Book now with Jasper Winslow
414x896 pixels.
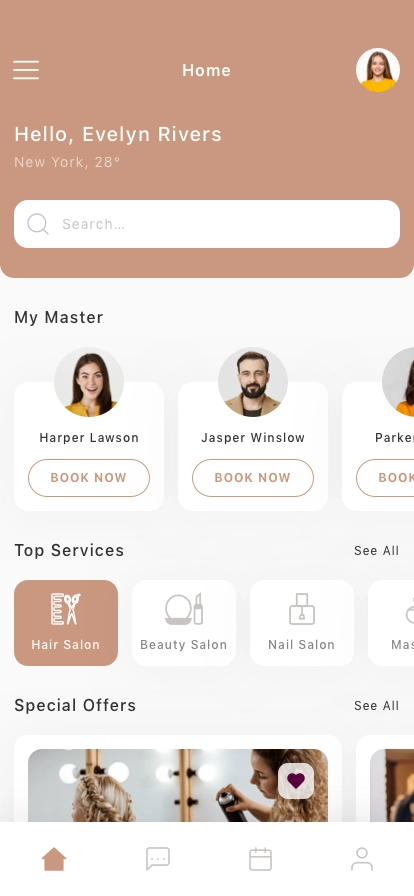point(253,478)
